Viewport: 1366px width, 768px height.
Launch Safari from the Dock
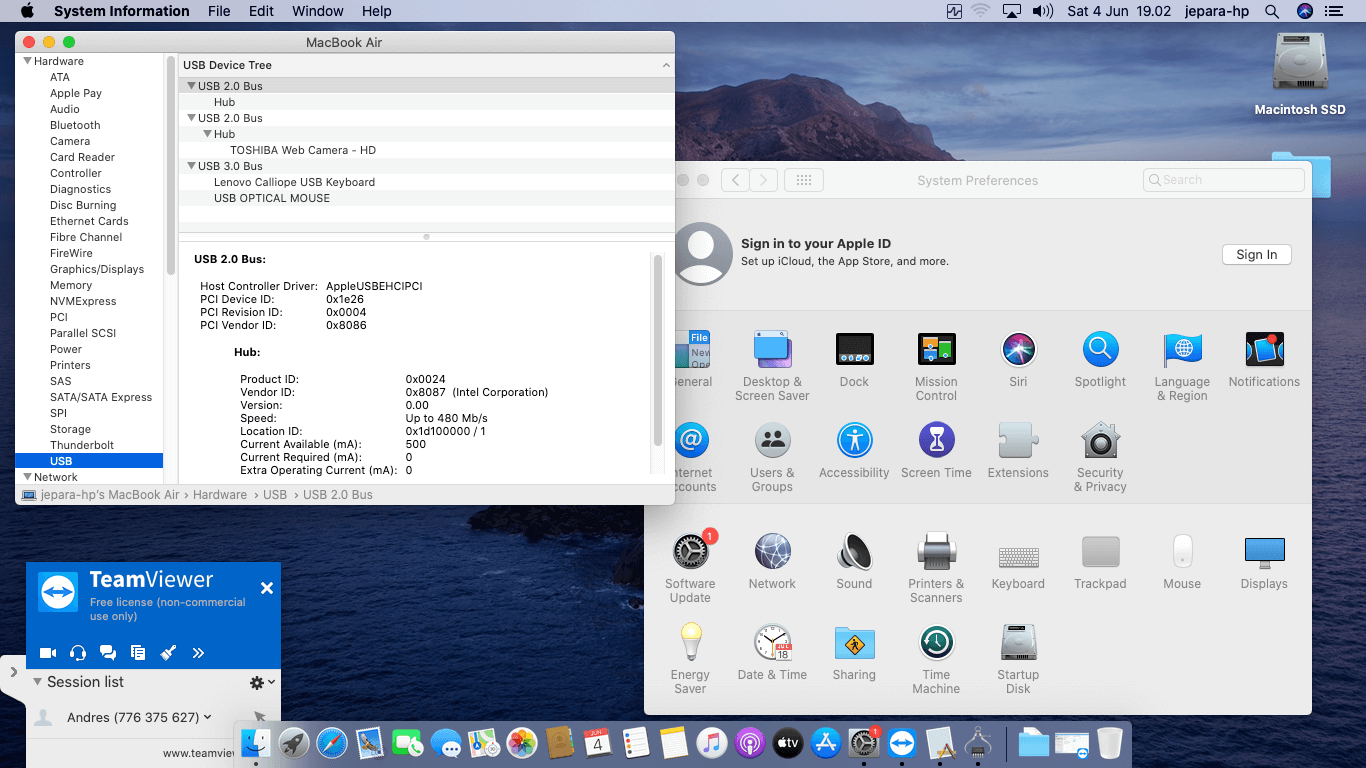(332, 743)
